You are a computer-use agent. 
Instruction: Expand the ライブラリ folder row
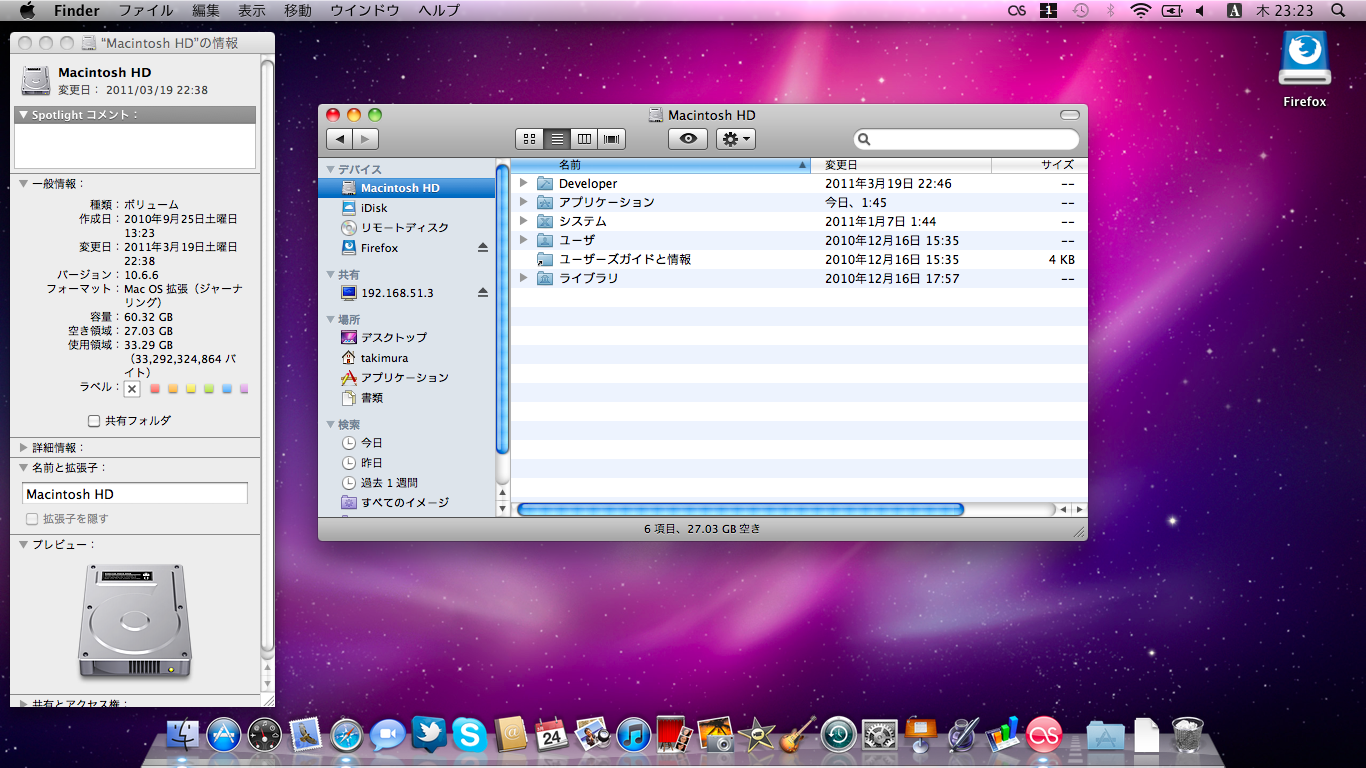pos(523,278)
